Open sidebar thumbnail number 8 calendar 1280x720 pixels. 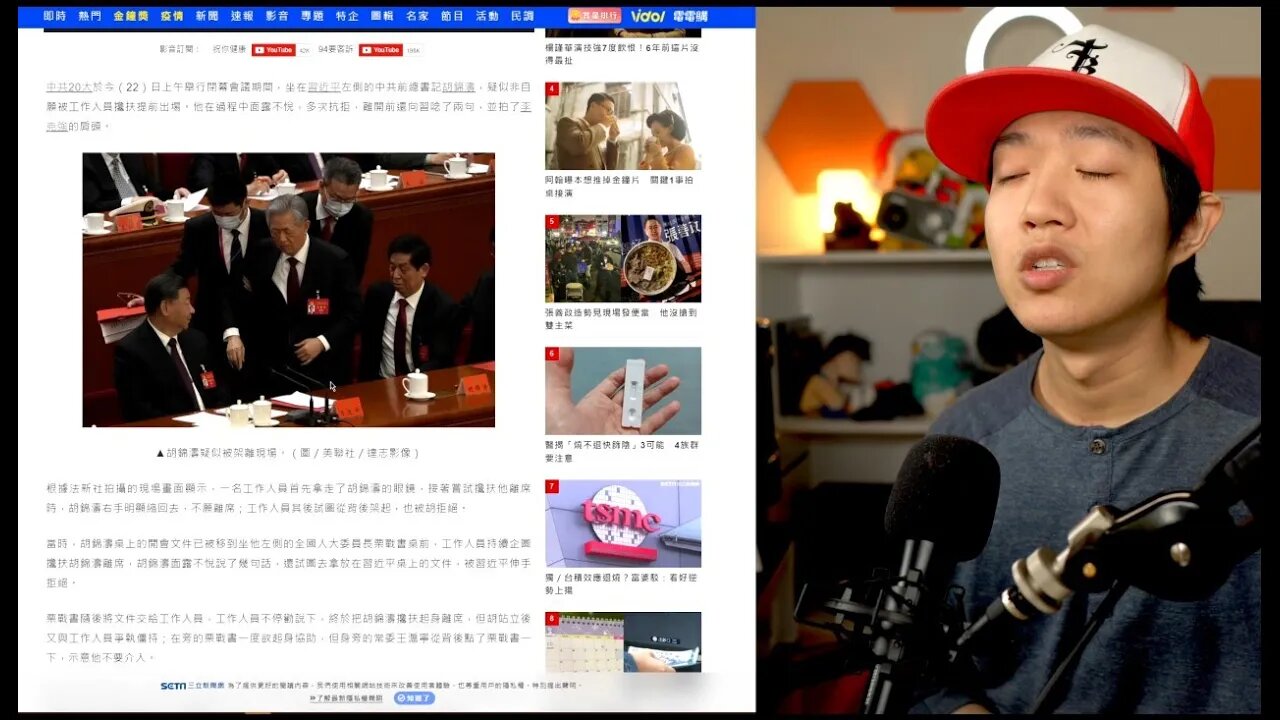pos(623,642)
